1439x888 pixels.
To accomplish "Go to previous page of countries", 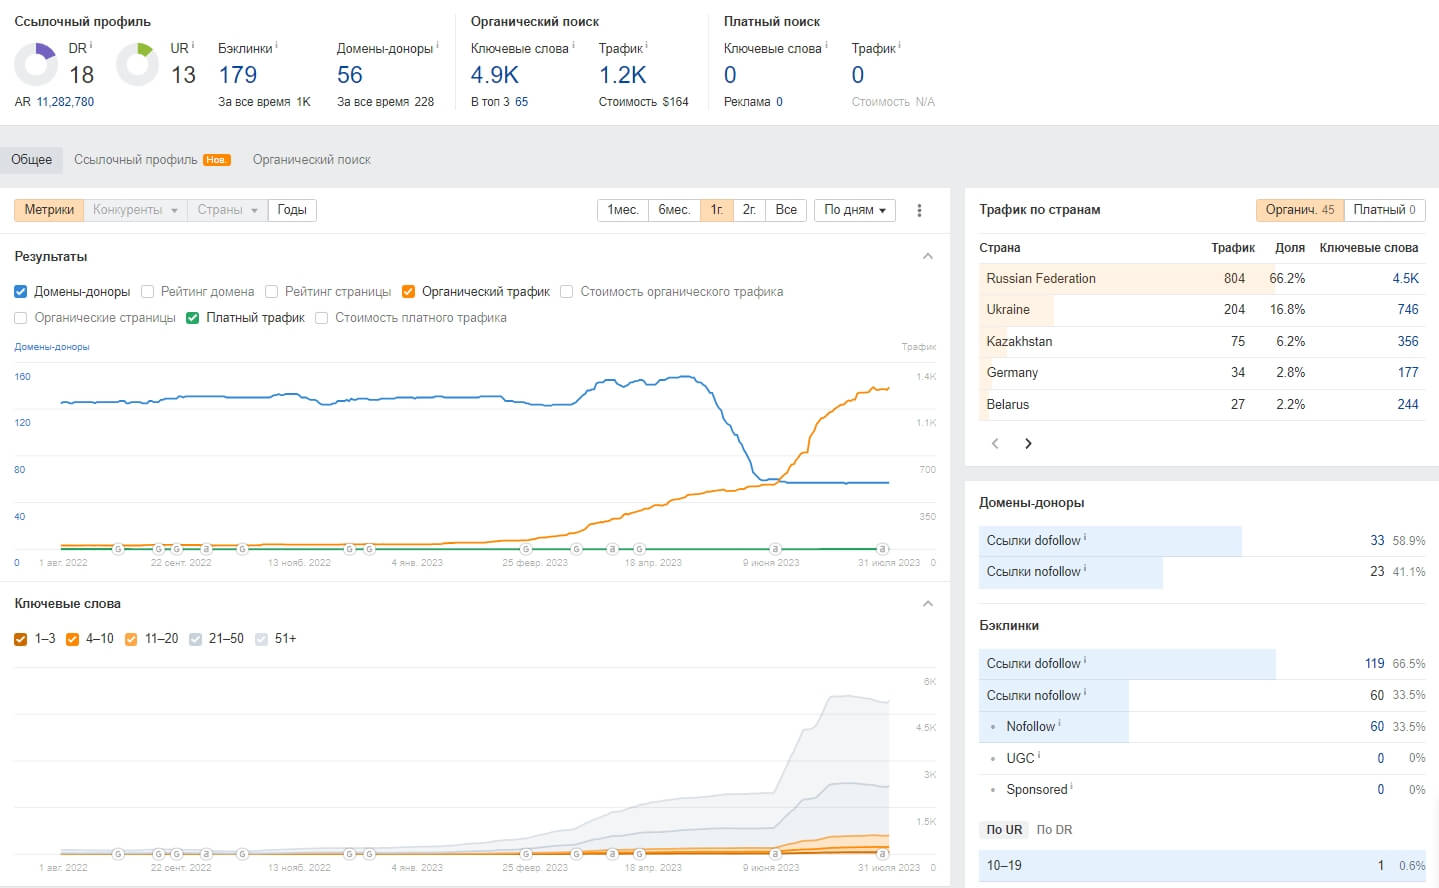I will click(995, 443).
